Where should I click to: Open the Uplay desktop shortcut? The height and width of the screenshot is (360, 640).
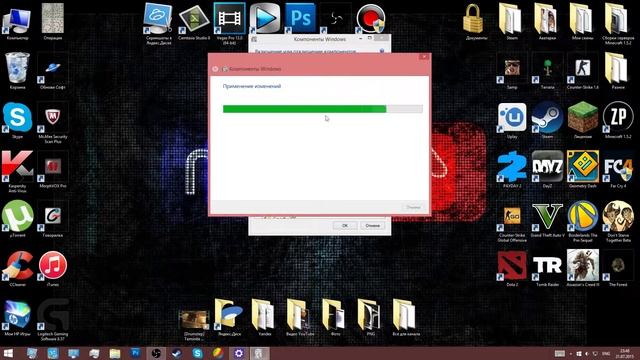(x=512, y=120)
